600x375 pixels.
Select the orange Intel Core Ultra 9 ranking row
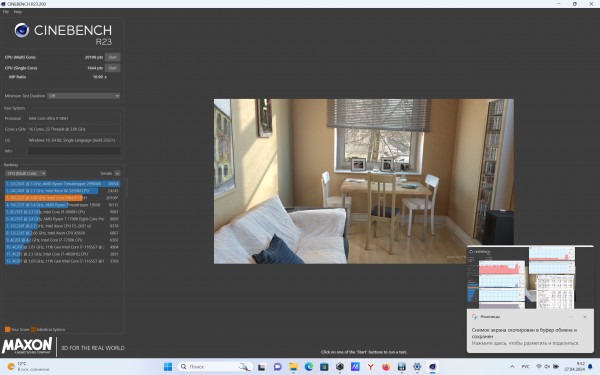62,198
